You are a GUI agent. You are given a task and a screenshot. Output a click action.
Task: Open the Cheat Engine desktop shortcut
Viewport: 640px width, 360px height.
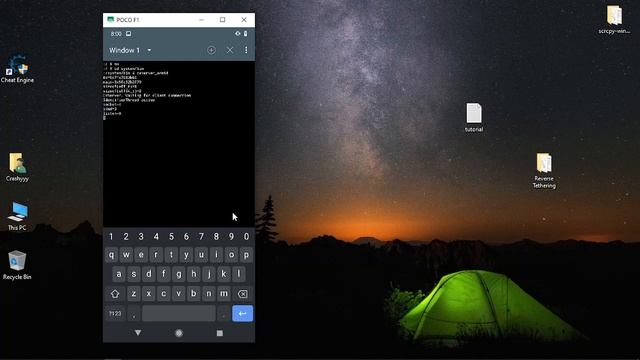tap(17, 69)
